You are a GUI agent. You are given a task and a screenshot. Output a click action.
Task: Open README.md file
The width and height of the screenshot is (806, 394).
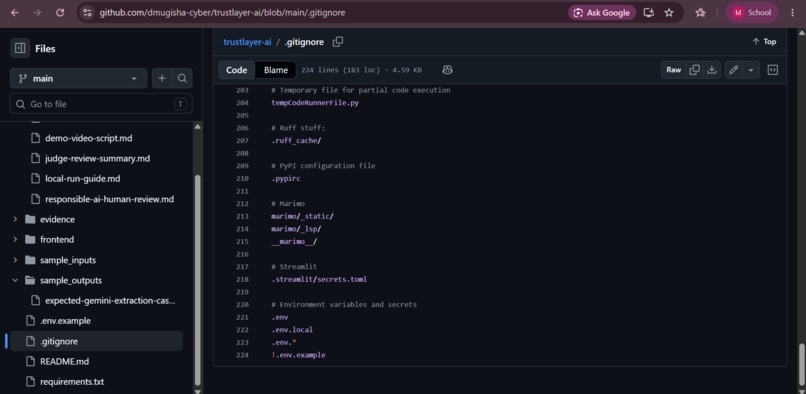pyautogui.click(x=64, y=362)
